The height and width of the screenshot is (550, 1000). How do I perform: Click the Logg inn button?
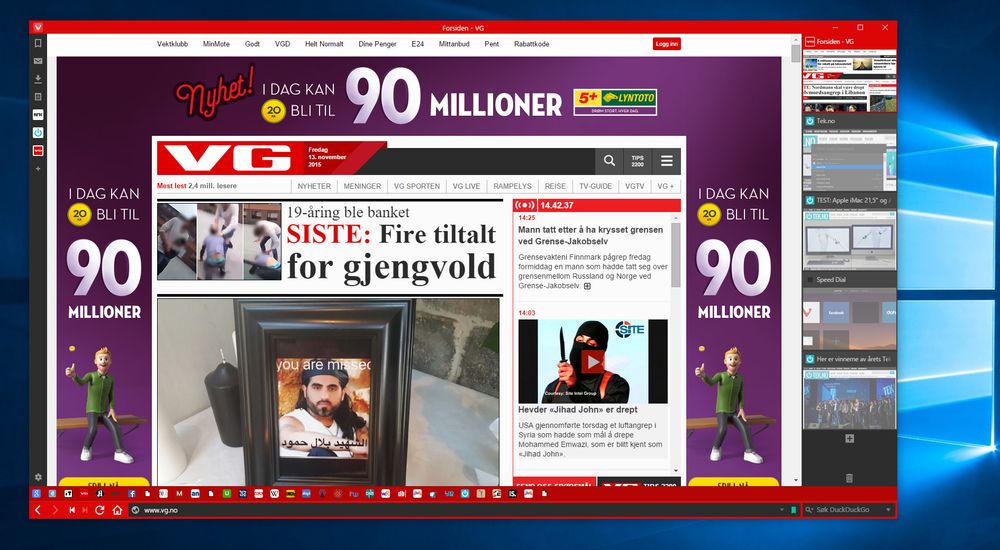[x=666, y=44]
